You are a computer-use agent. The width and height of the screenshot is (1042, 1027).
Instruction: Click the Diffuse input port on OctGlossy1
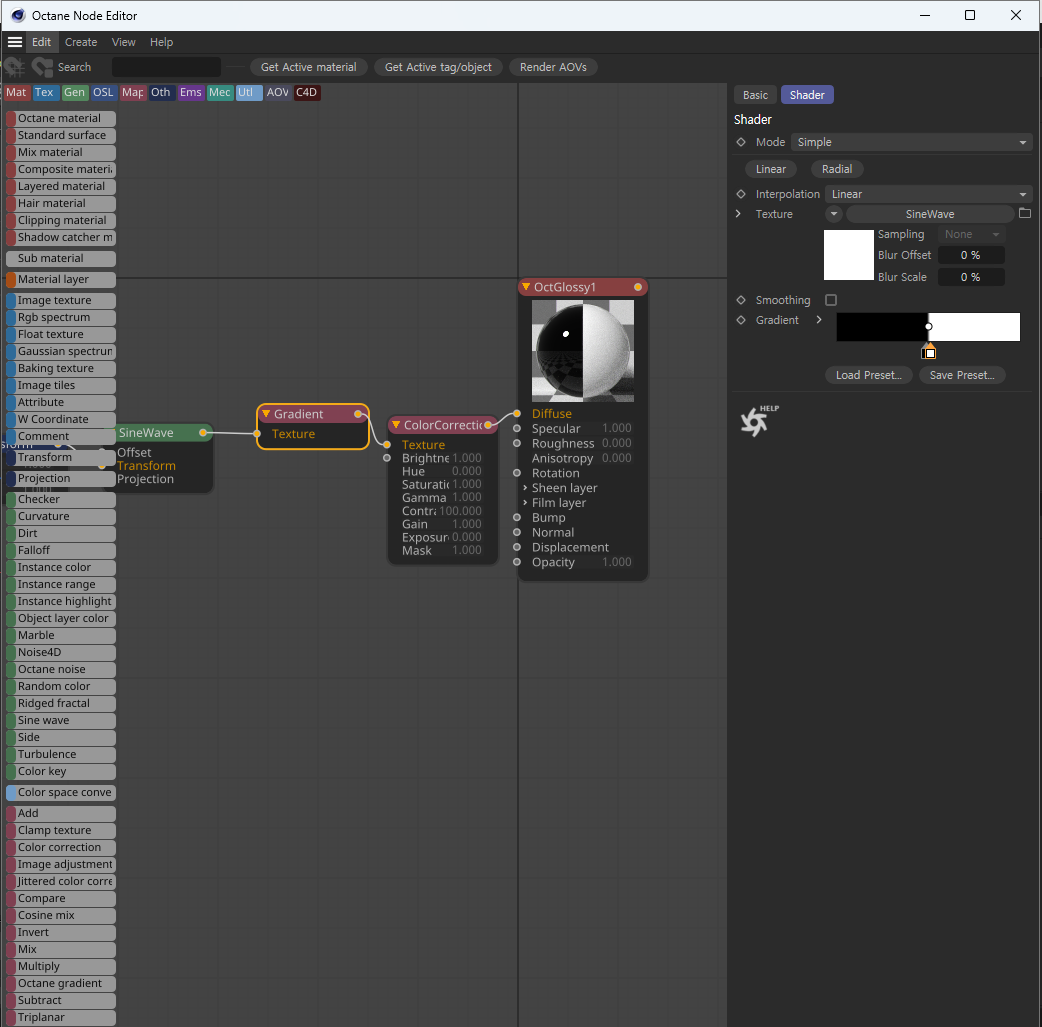(517, 413)
